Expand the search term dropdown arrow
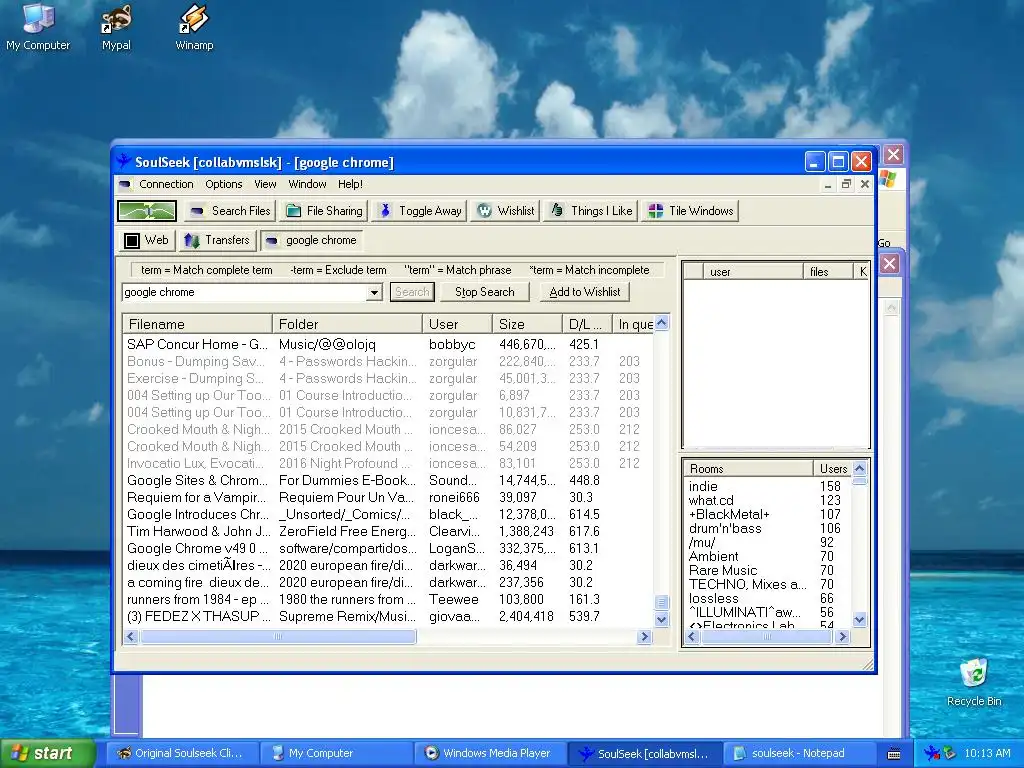Viewport: 1024px width, 768px height. coord(374,293)
